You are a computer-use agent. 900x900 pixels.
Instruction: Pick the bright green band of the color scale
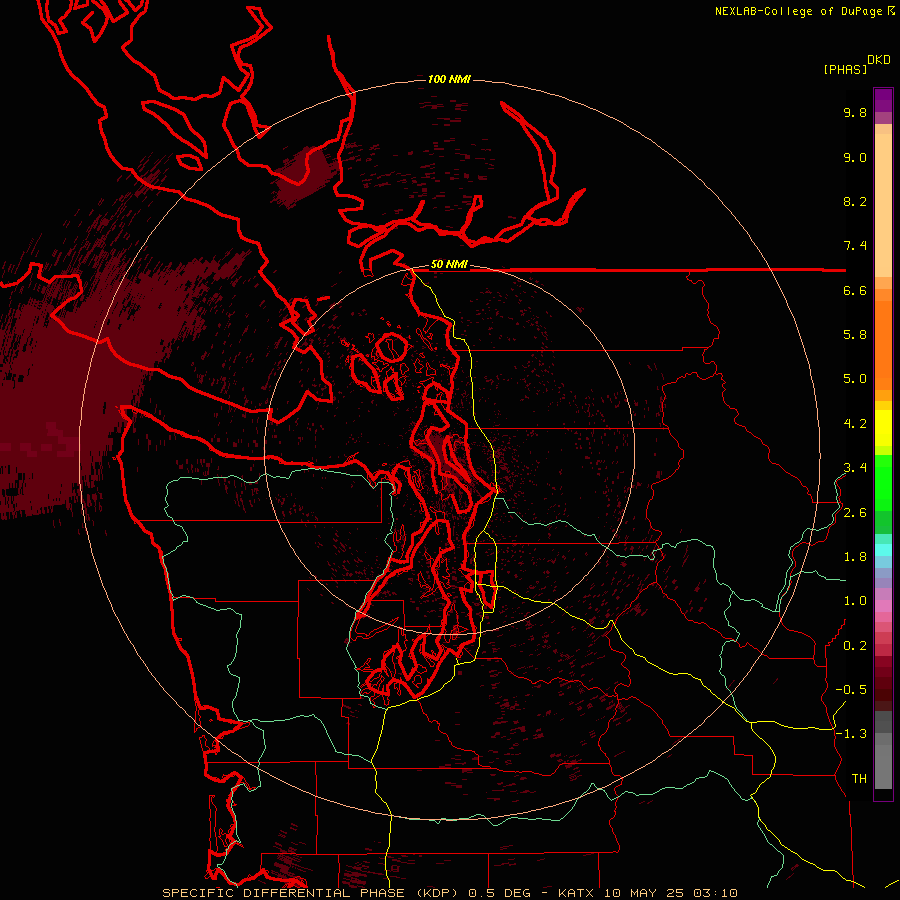click(883, 483)
